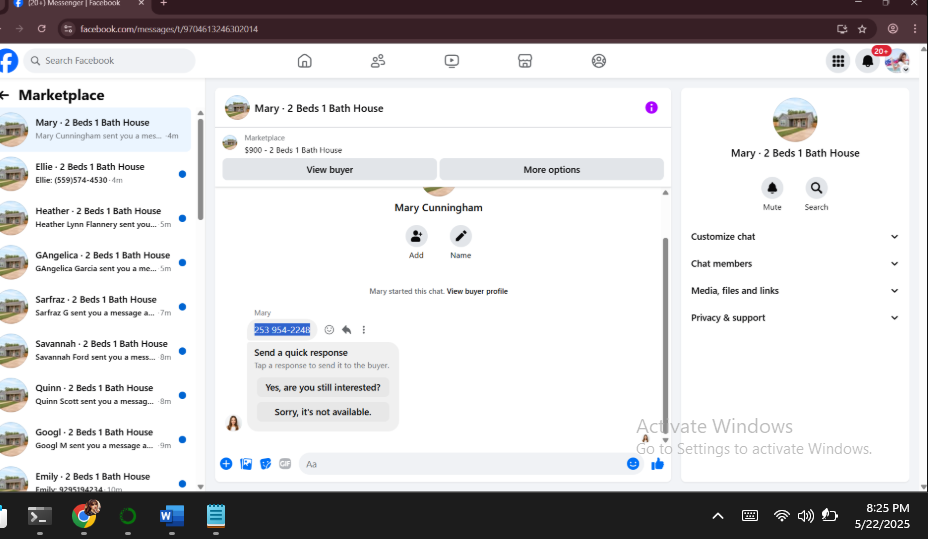
Task: Show hidden system tray icons
Action: click(x=717, y=516)
